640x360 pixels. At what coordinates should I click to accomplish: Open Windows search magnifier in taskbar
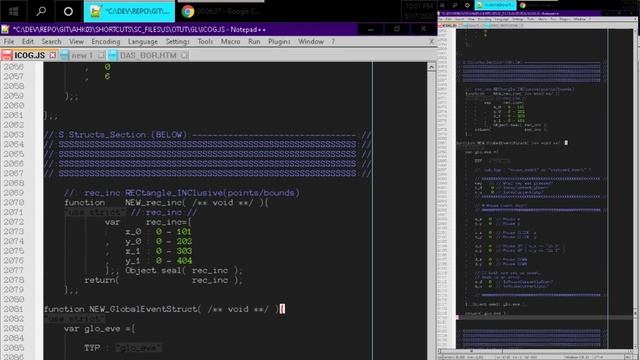click(x=41, y=11)
